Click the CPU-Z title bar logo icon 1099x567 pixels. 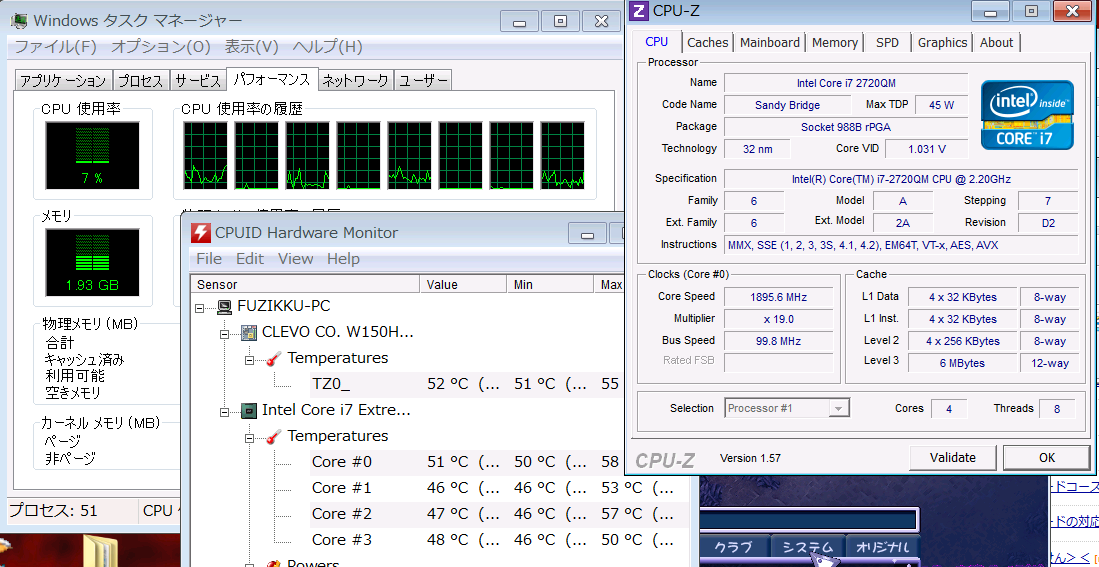pos(640,11)
